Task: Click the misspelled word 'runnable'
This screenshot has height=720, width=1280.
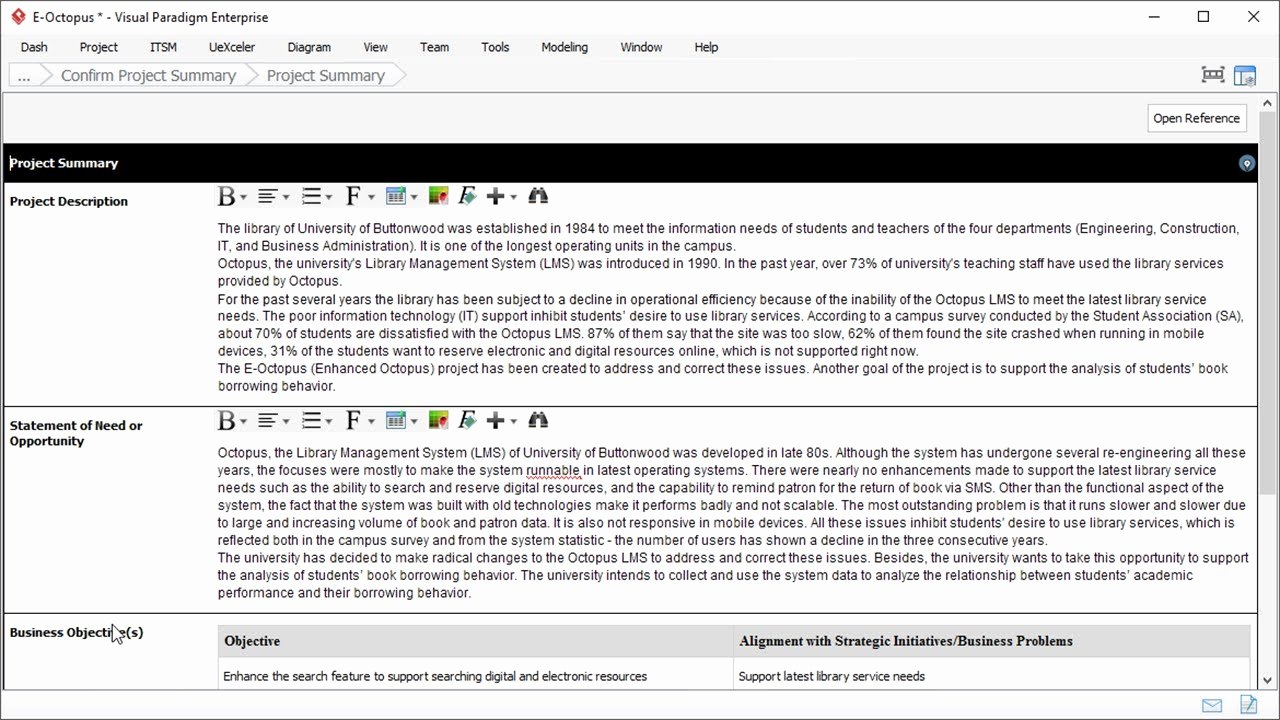Action: tap(553, 470)
